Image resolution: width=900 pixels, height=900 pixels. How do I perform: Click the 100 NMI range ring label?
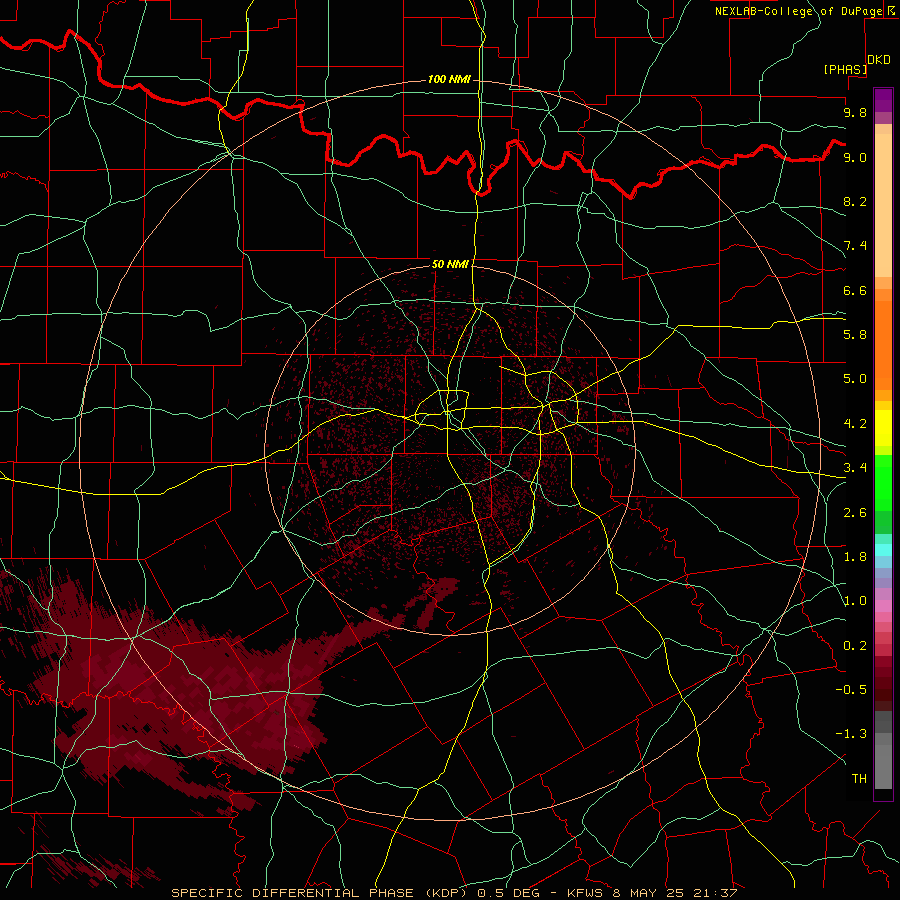(449, 79)
